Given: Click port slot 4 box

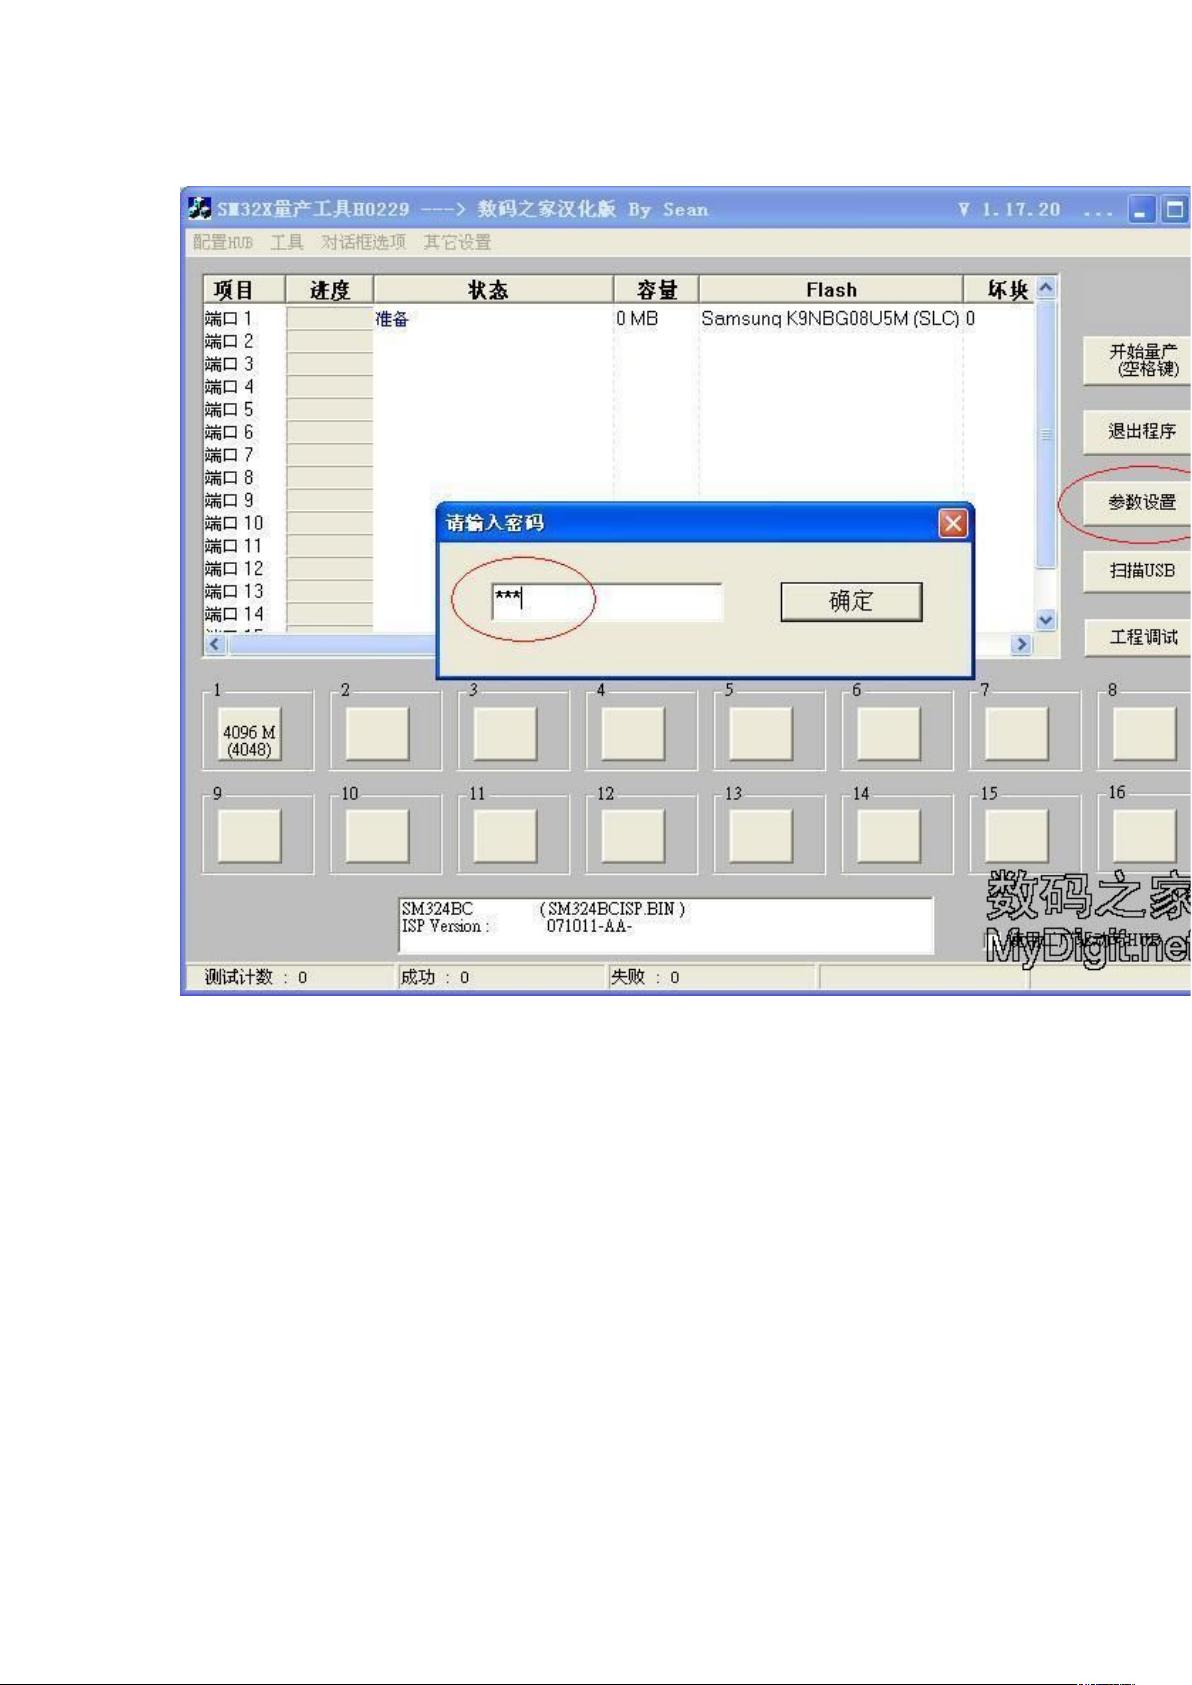Looking at the screenshot, I should pyautogui.click(x=633, y=735).
